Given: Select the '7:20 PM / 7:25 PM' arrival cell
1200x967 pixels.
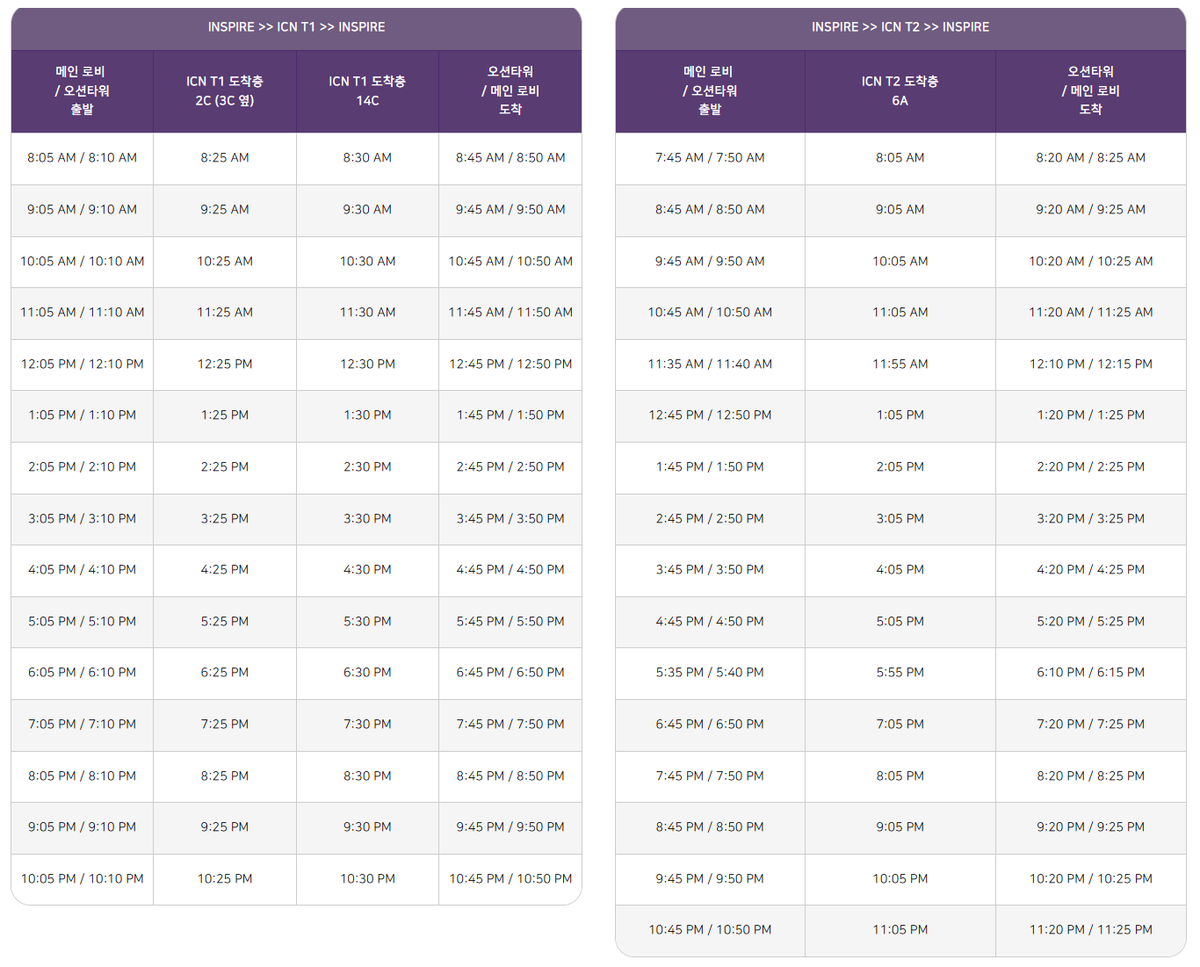Looking at the screenshot, I should click(1091, 725).
